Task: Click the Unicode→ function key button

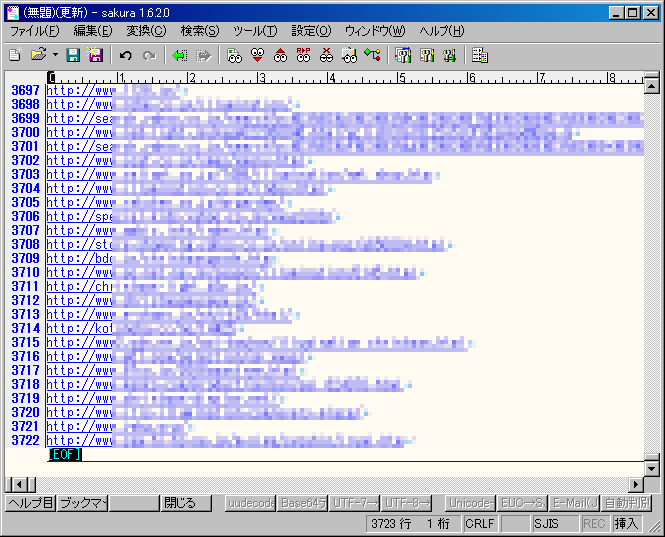Action: click(x=470, y=503)
